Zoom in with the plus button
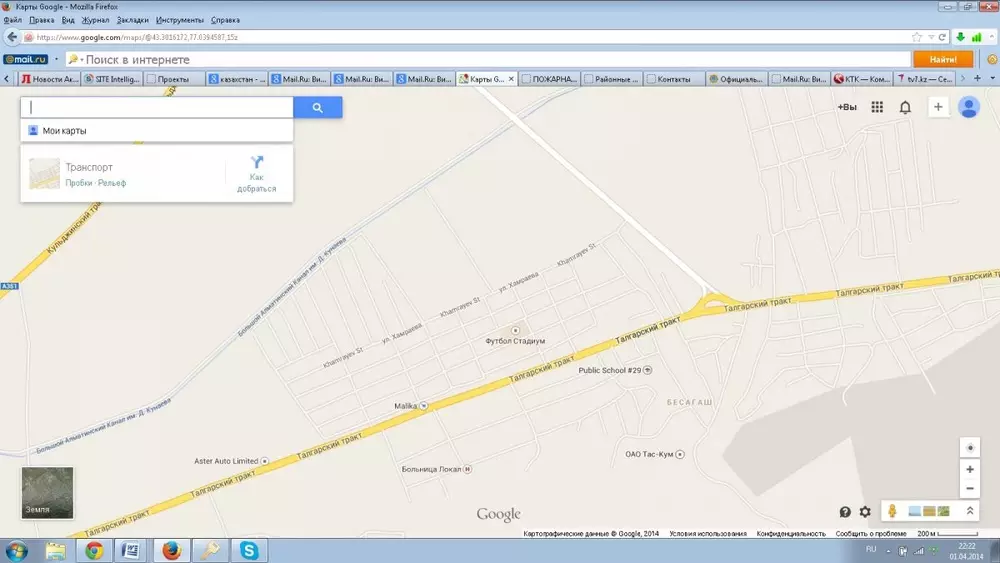 pos(969,469)
